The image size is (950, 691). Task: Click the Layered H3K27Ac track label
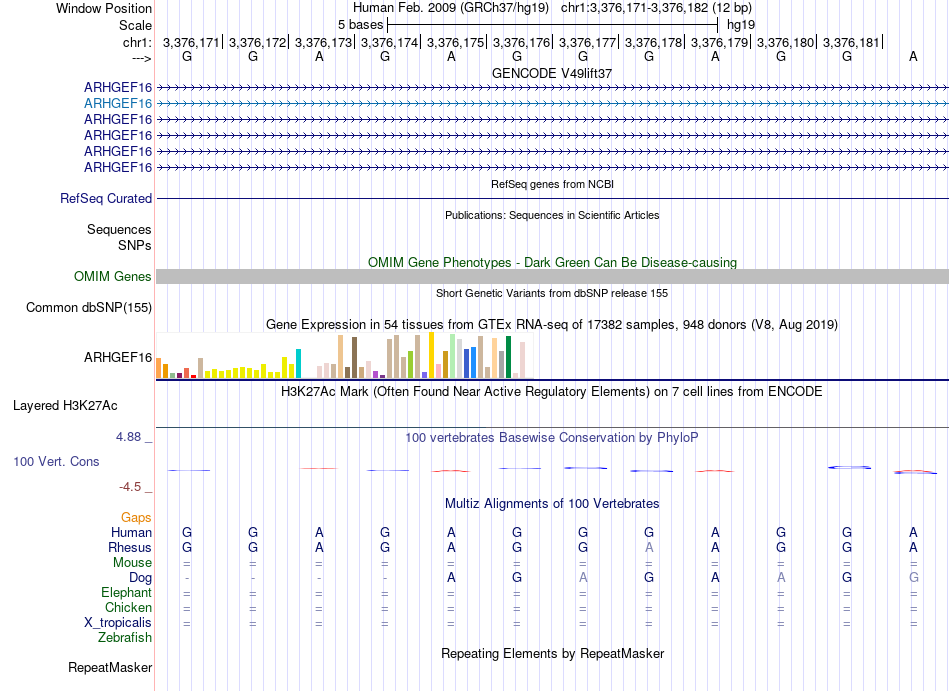(65, 406)
